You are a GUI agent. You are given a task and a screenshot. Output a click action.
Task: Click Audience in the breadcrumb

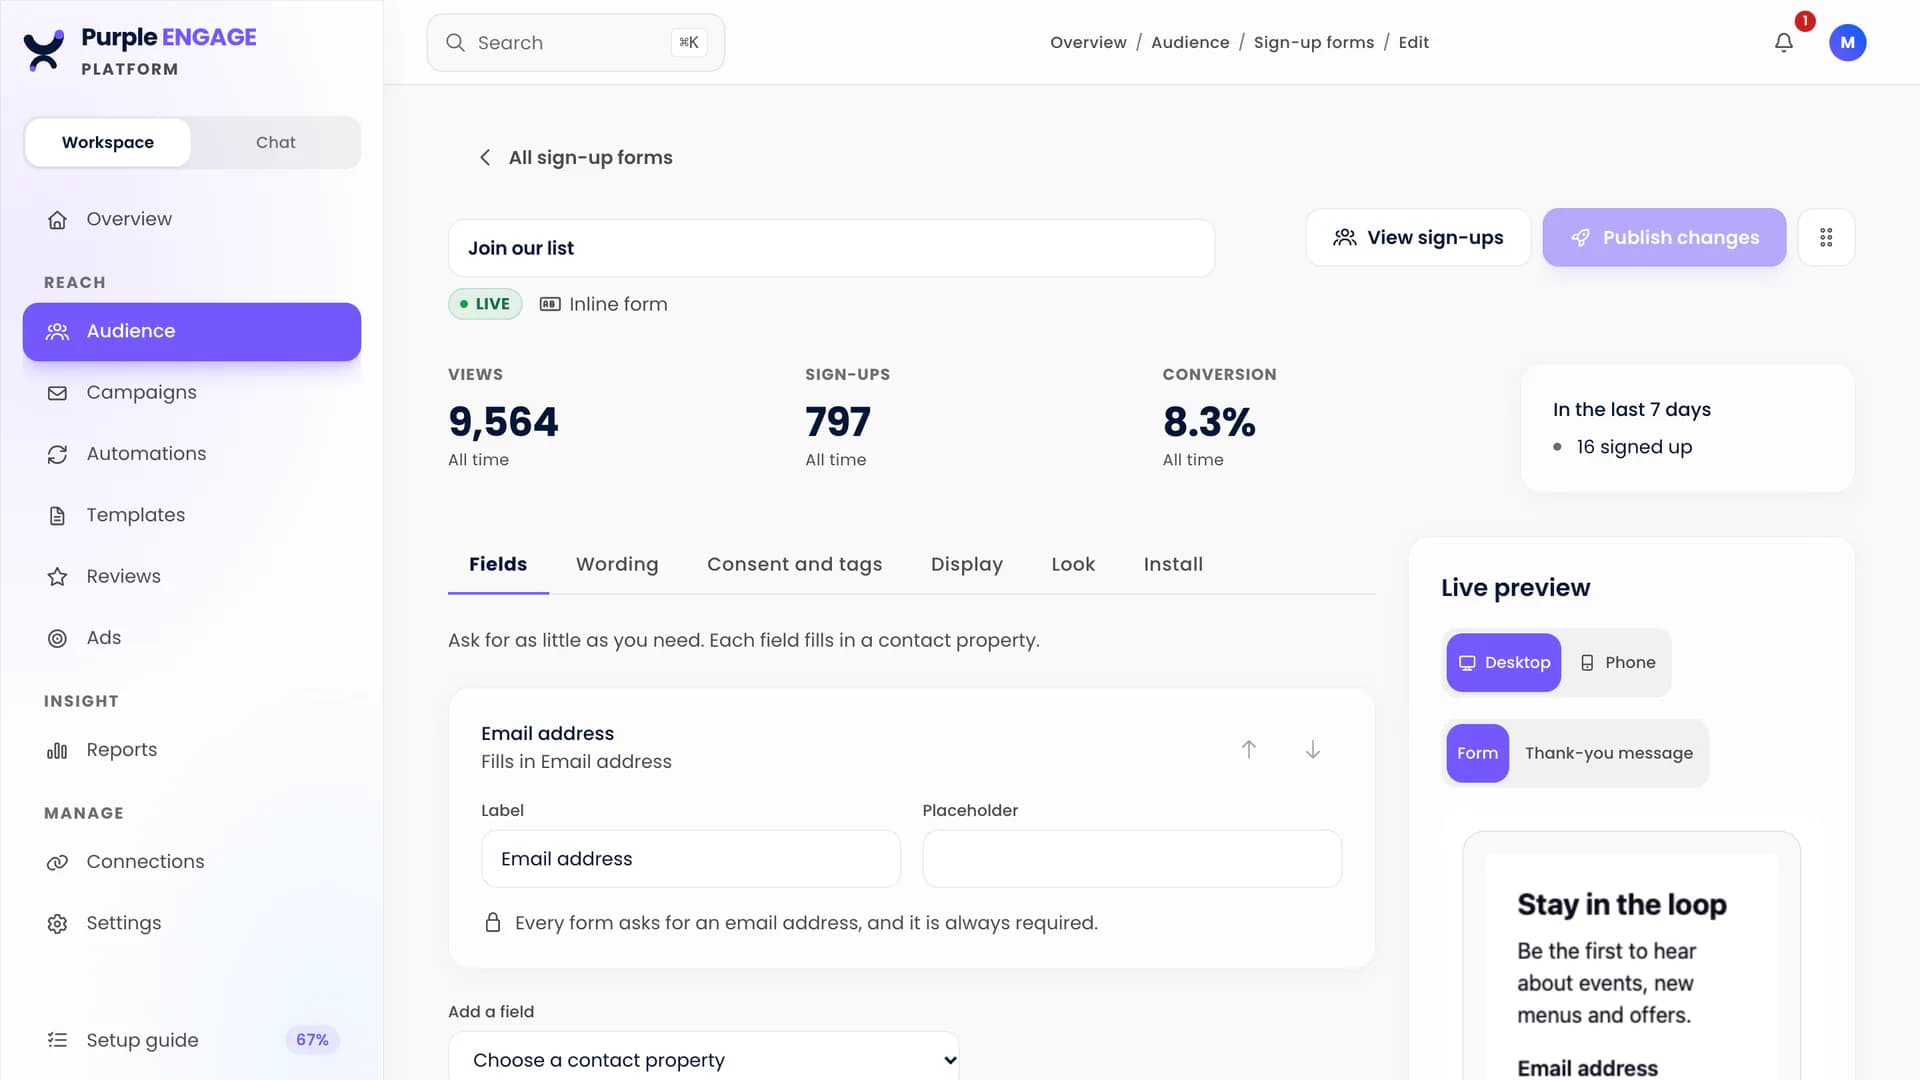coord(1190,43)
